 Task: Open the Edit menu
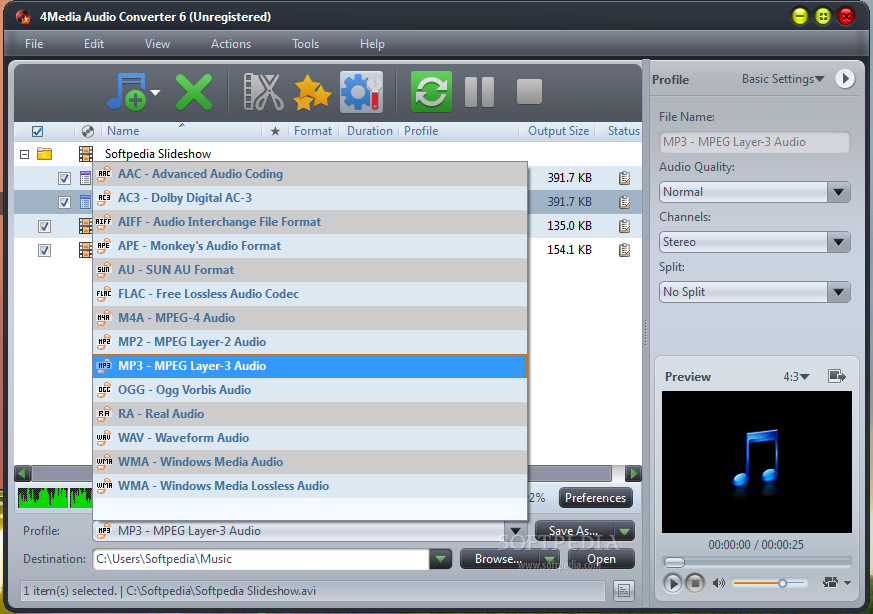point(94,44)
